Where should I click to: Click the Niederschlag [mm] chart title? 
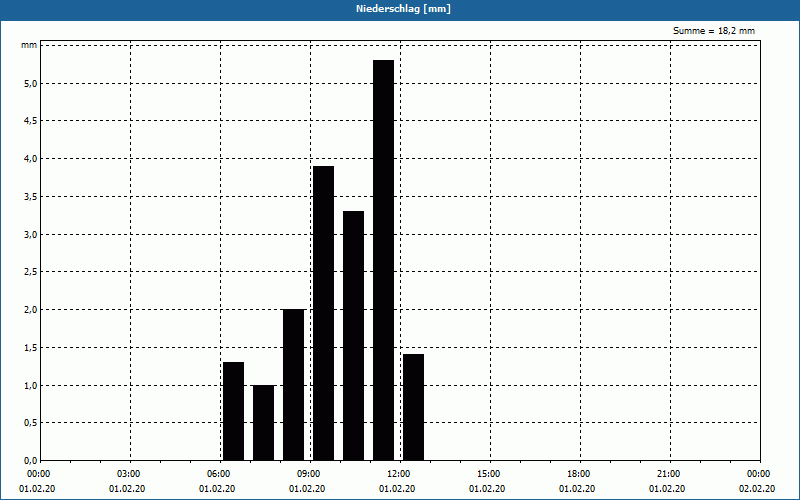(403, 9)
